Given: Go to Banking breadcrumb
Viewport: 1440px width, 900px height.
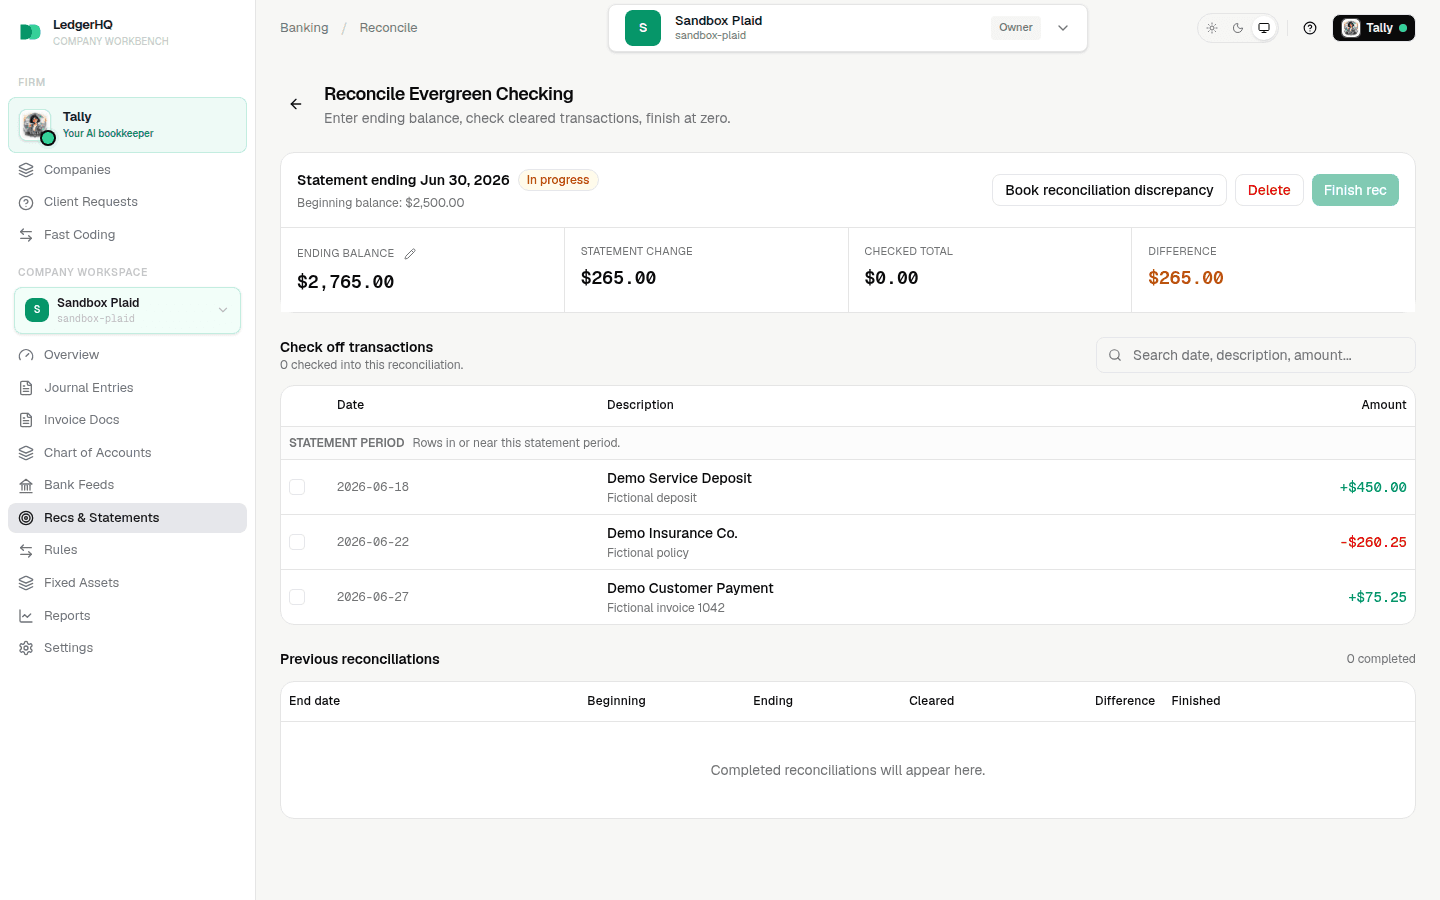Looking at the screenshot, I should (x=304, y=28).
